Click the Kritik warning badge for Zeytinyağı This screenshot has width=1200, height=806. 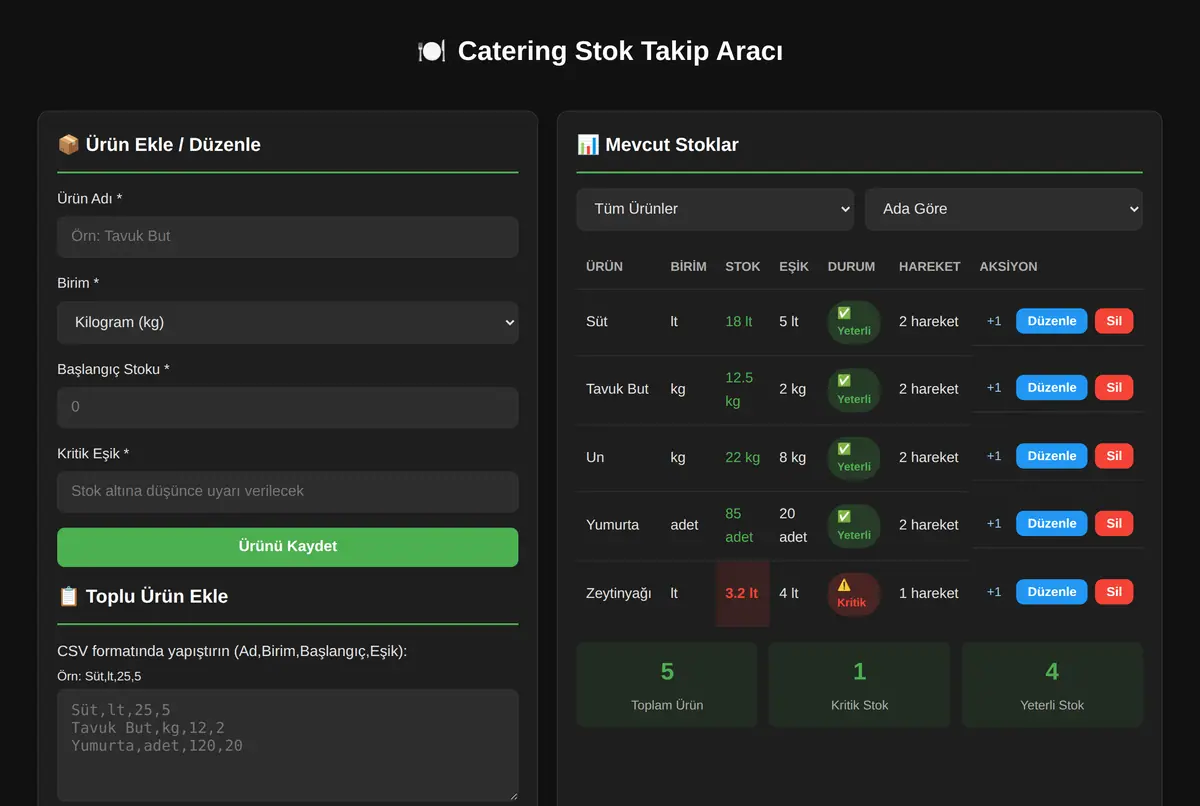(x=853, y=594)
